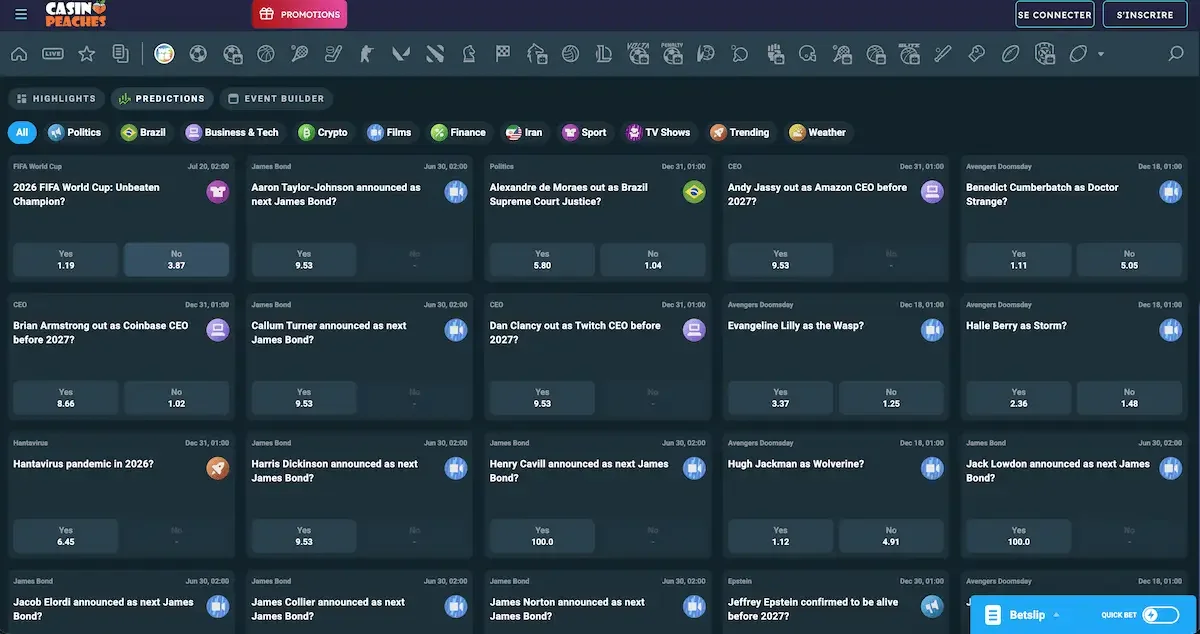Select the All category filter
This screenshot has width=1200, height=634.
click(22, 132)
